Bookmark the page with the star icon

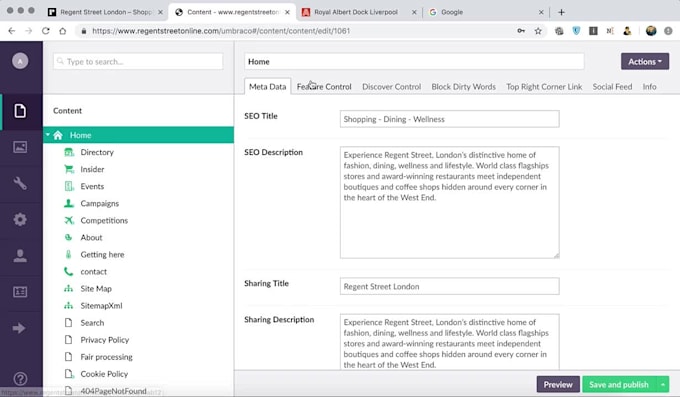pos(538,31)
